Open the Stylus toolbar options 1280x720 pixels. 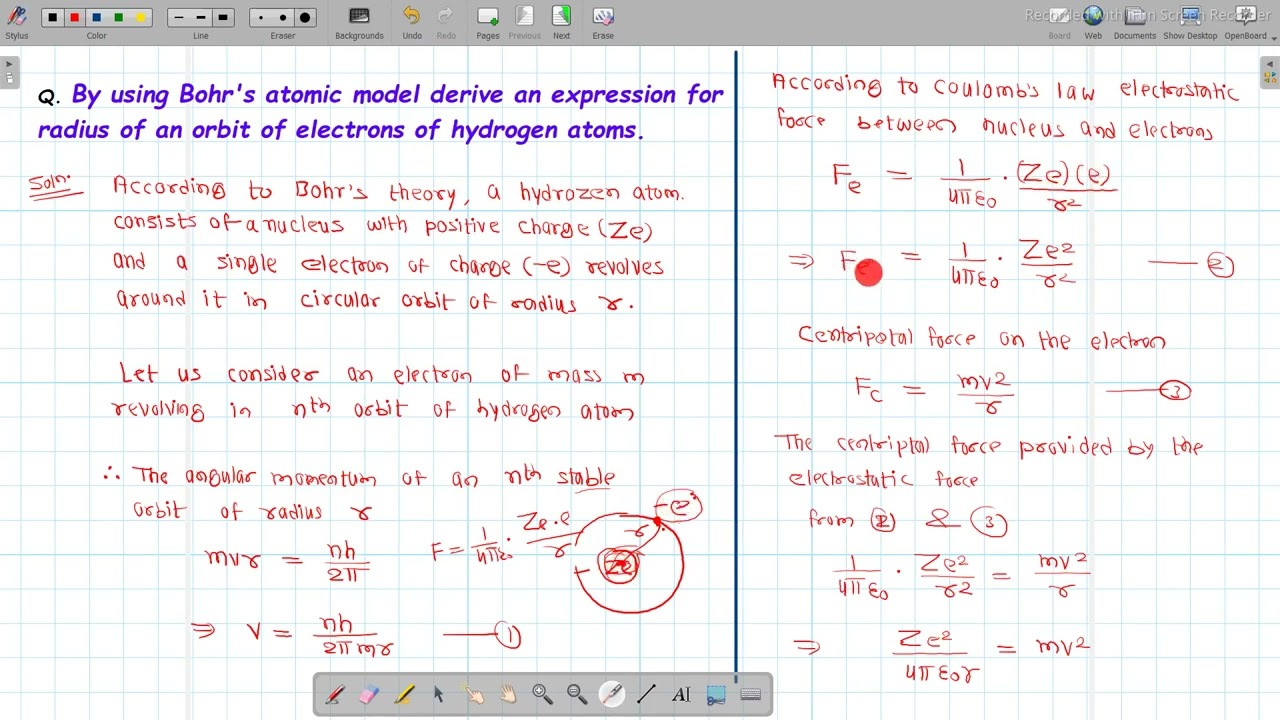(16, 20)
